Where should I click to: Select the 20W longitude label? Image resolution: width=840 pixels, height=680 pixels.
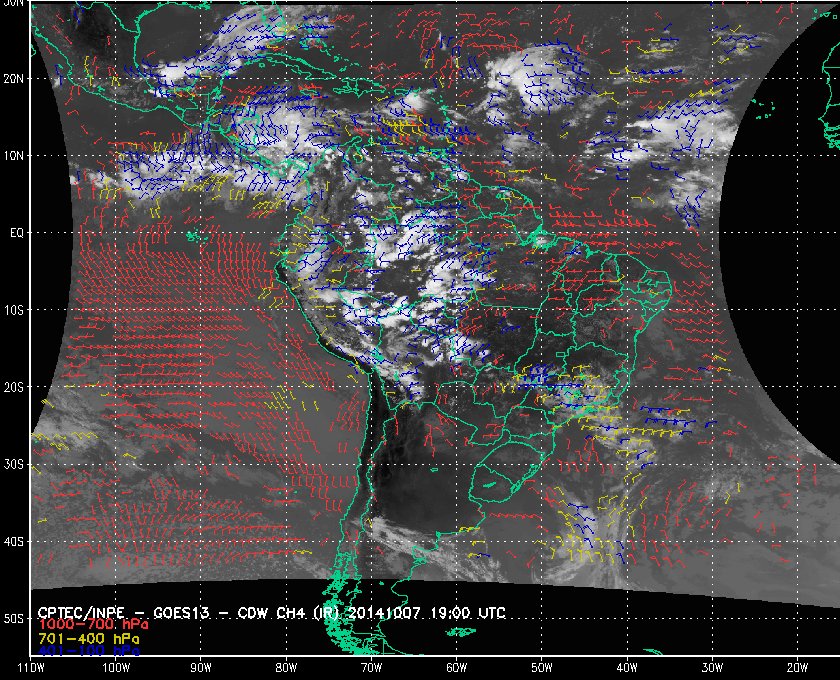(797, 667)
